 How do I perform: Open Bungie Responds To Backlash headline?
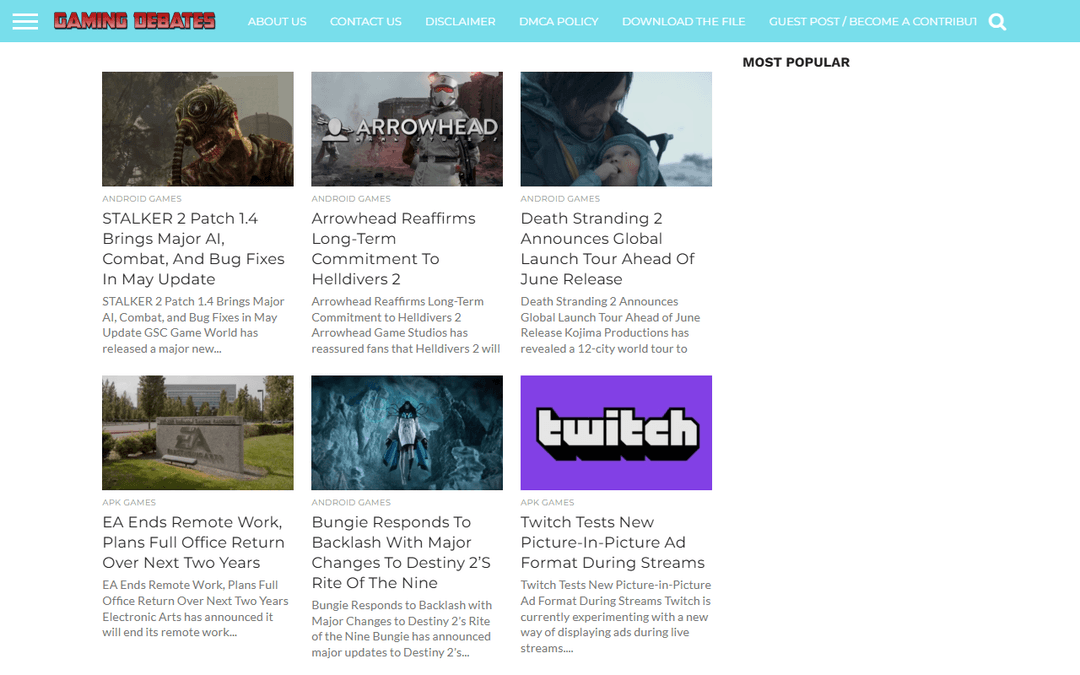401,552
